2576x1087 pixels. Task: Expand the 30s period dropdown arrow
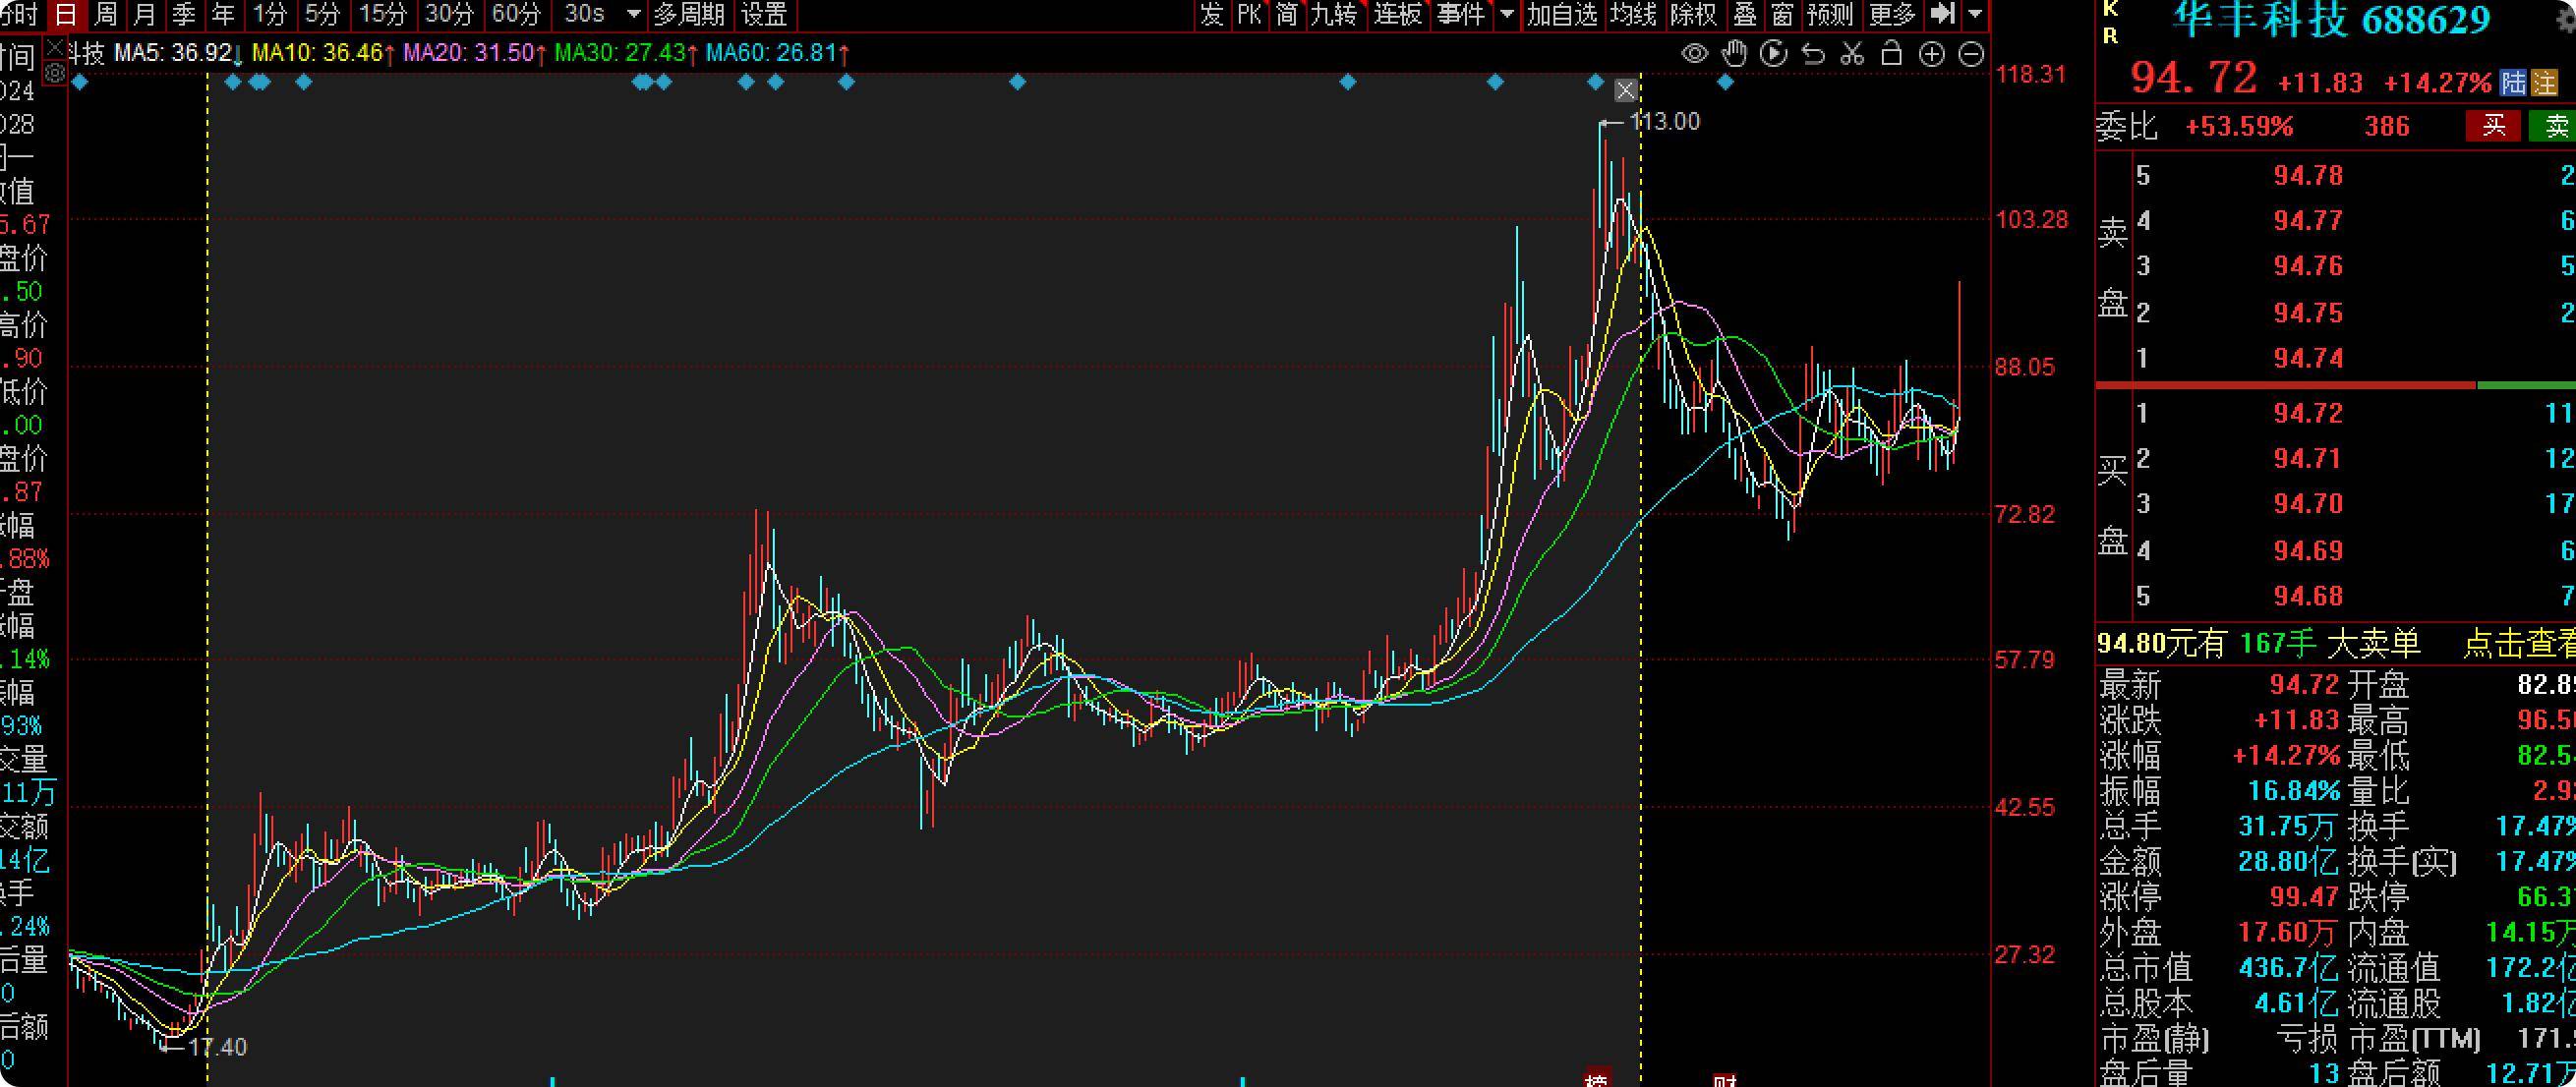tap(633, 14)
